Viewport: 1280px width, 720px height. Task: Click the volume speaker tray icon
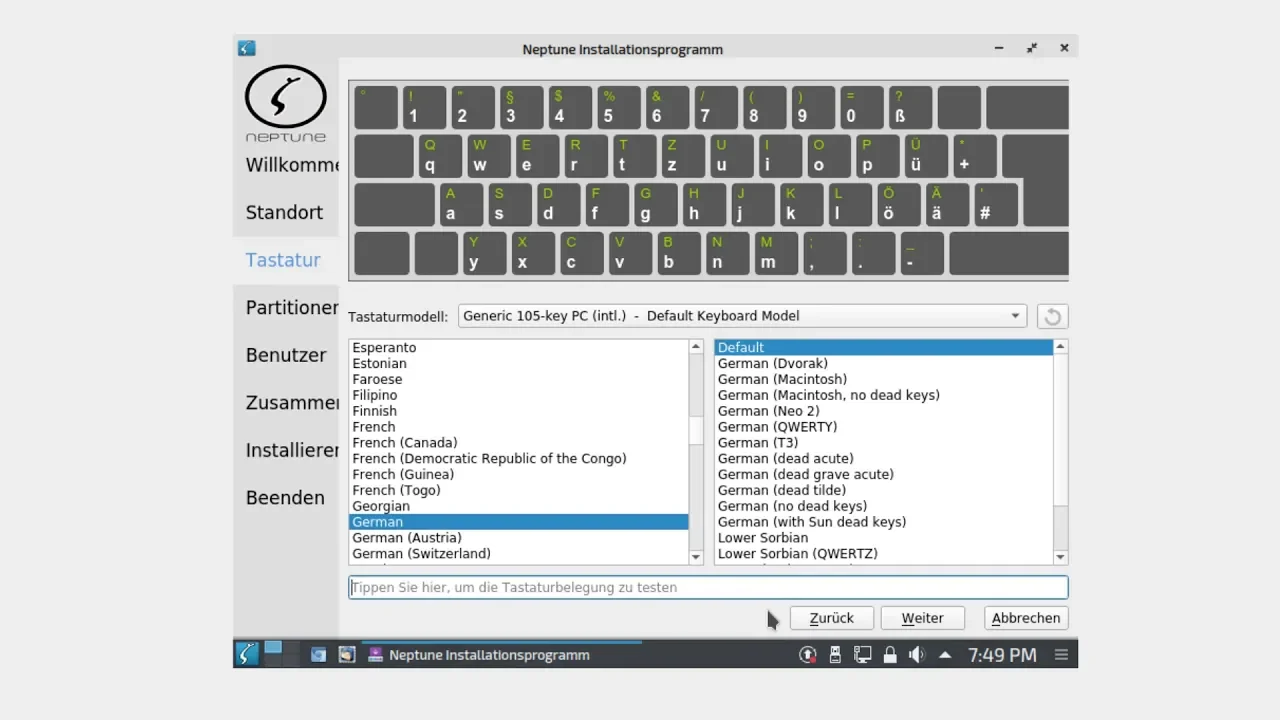(916, 655)
